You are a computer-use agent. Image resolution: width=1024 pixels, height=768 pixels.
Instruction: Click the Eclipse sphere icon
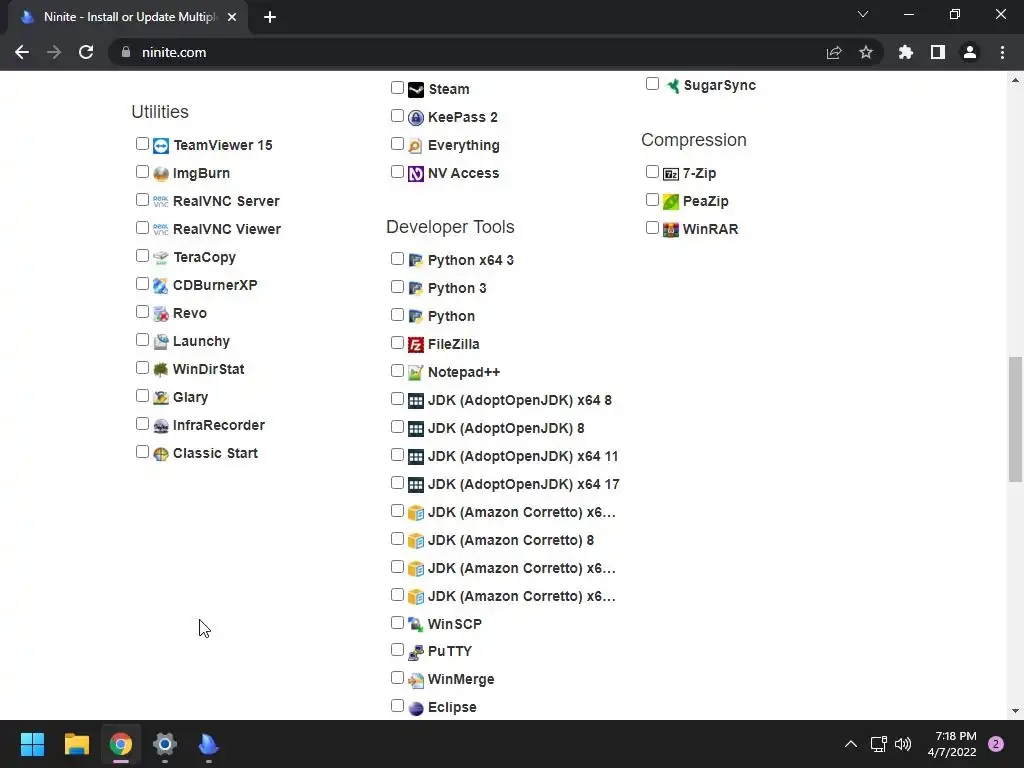tap(416, 708)
